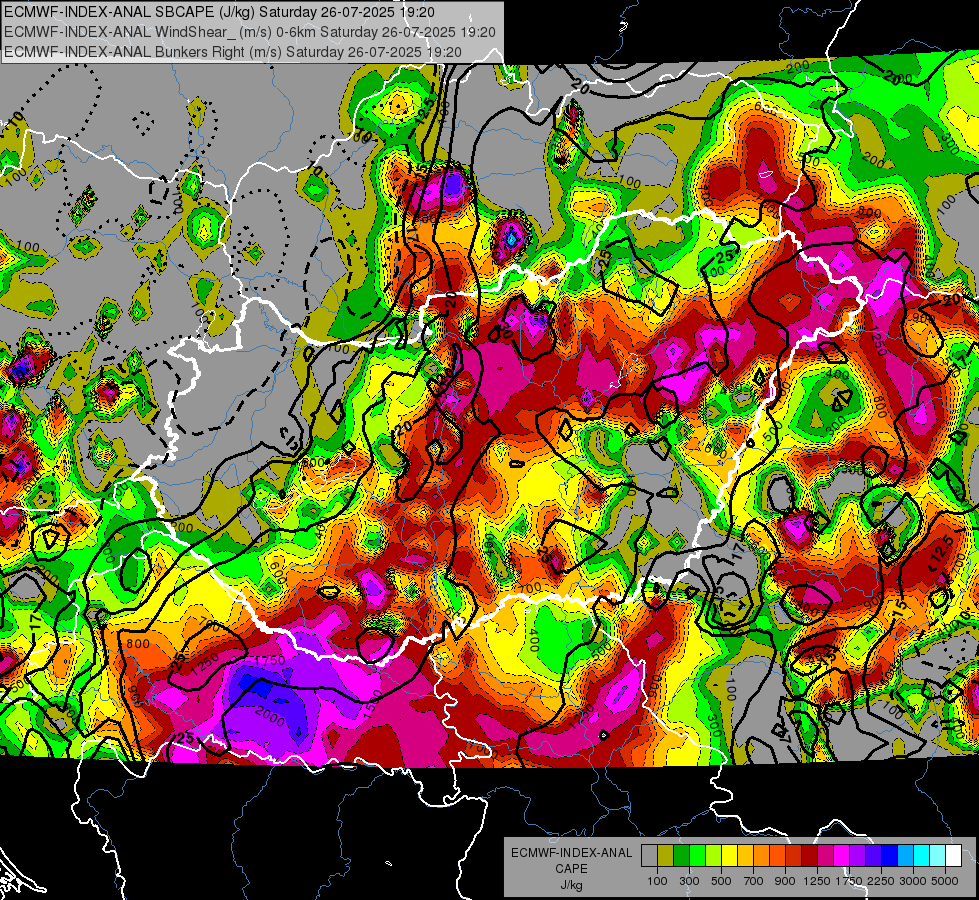Click the pure yellow legend swatch
979x900 pixels.
729,856
